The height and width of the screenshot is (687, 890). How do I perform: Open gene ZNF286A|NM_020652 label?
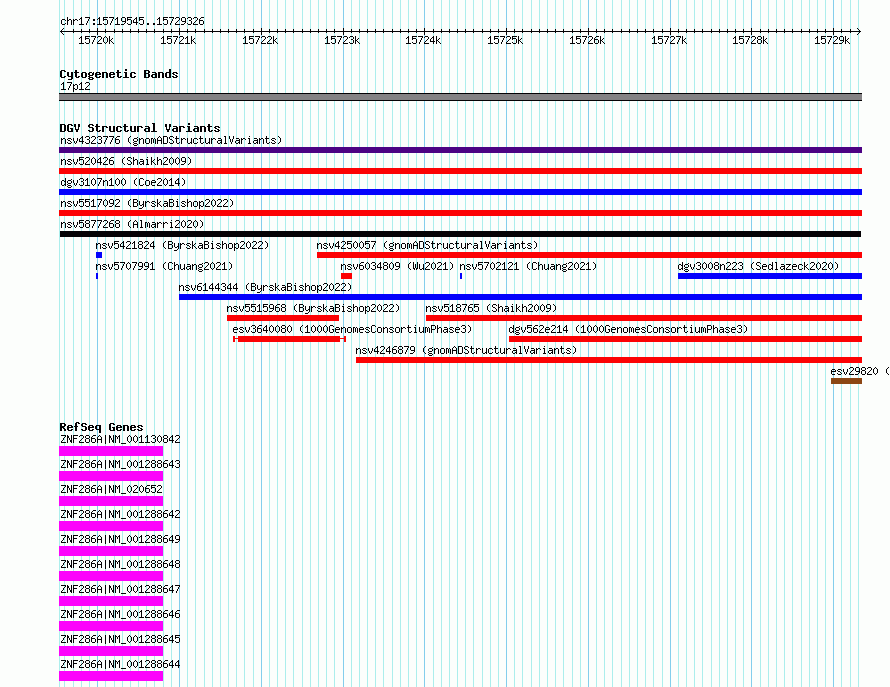(111, 489)
